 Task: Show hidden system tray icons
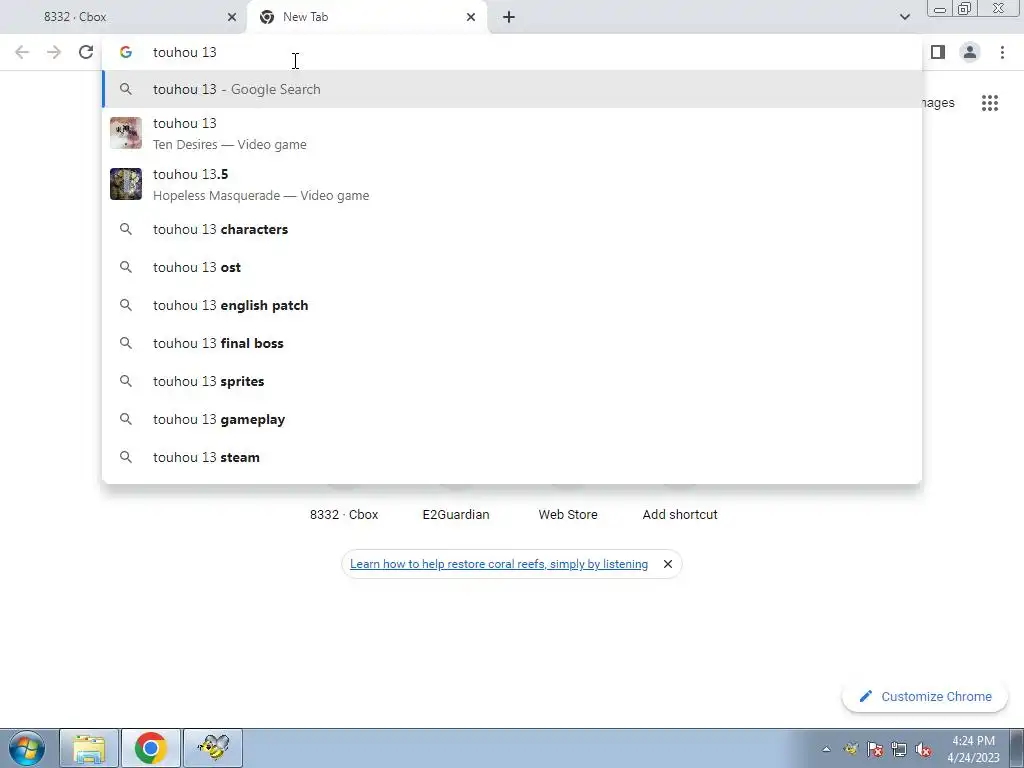pos(826,749)
